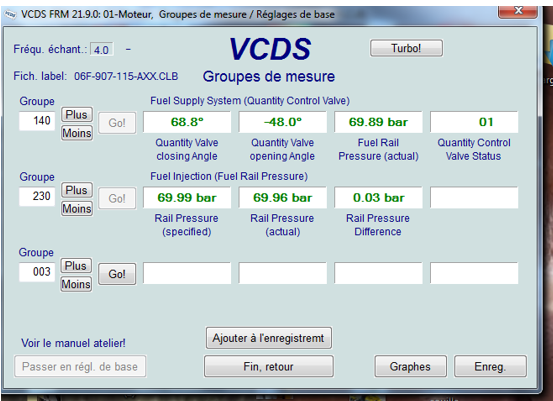The image size is (553, 401).
Task: Open Graphes view
Action: [410, 366]
